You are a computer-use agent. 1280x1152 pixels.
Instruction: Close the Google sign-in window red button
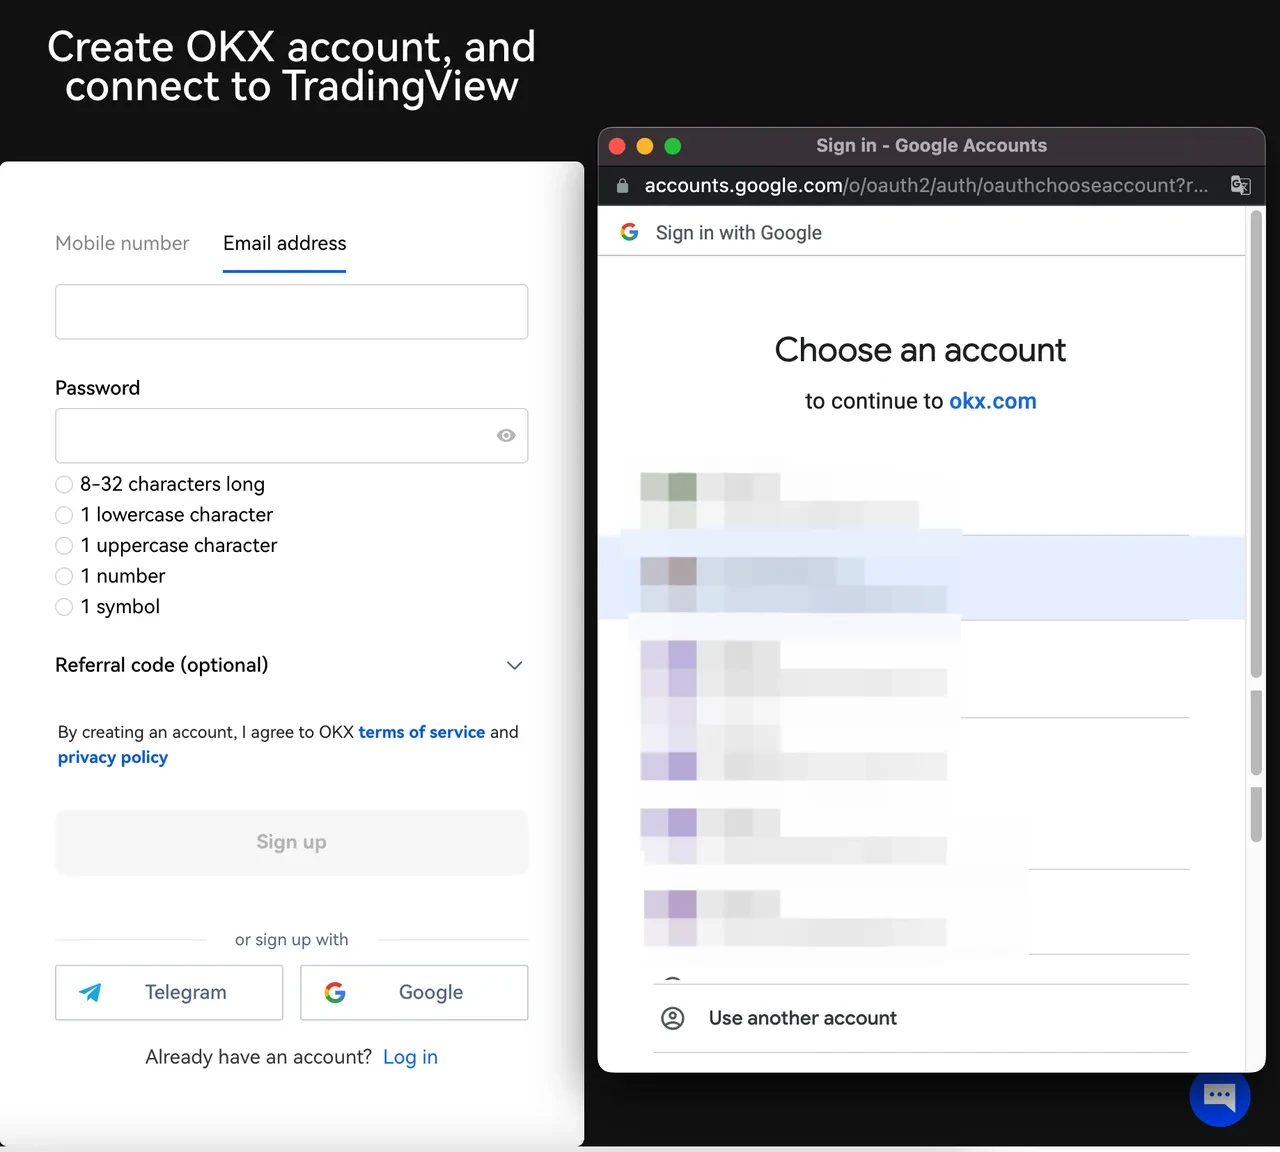617,146
